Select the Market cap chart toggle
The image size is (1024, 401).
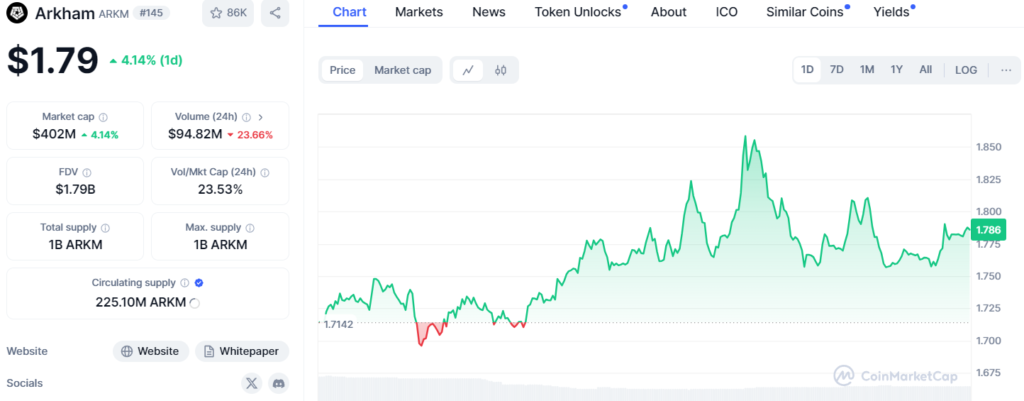(x=402, y=70)
